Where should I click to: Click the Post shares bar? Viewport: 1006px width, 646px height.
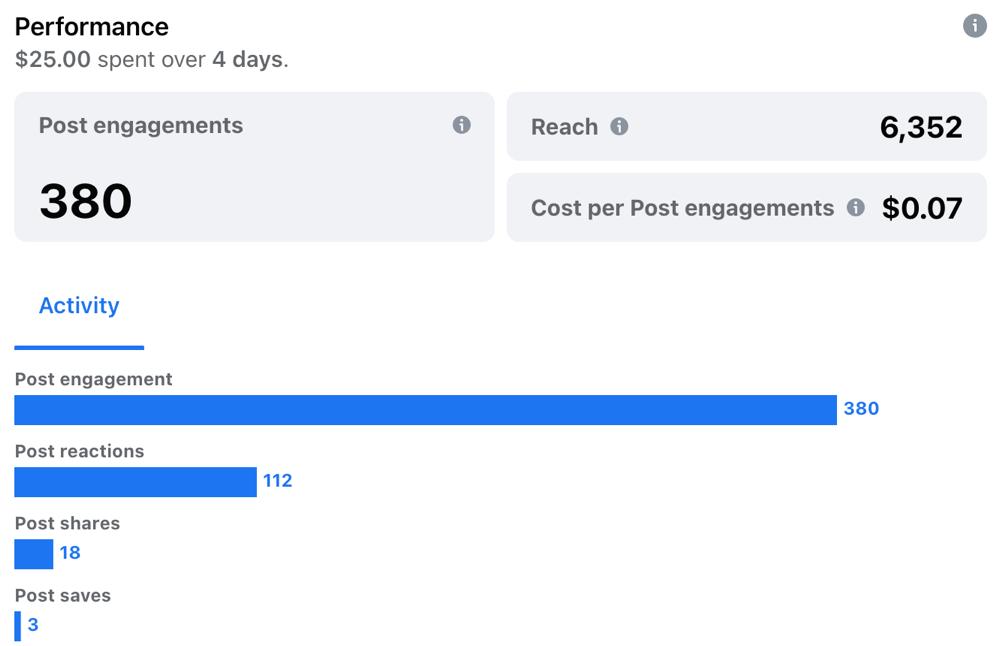(34, 554)
